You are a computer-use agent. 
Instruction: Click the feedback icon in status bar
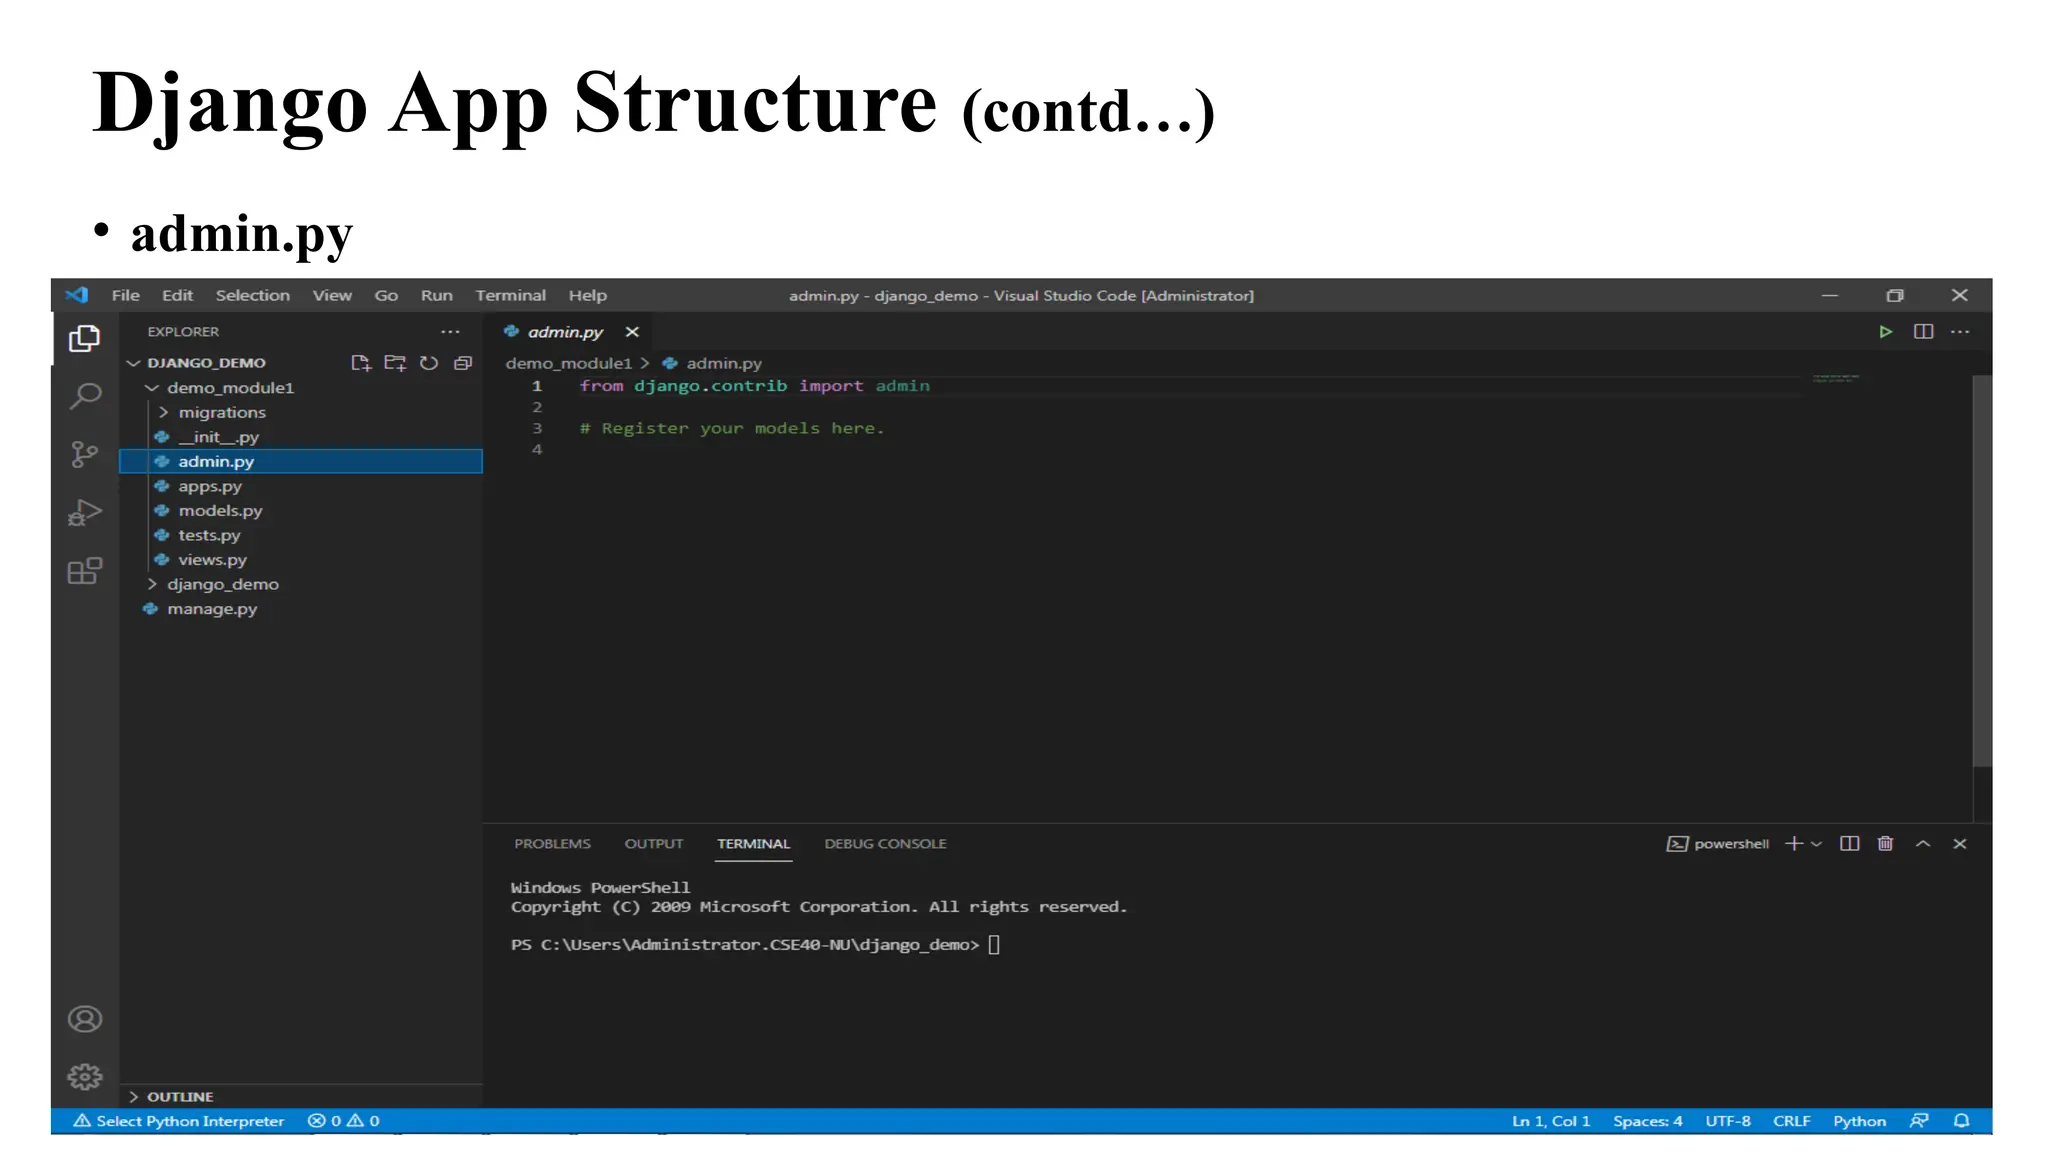[x=1919, y=1121]
